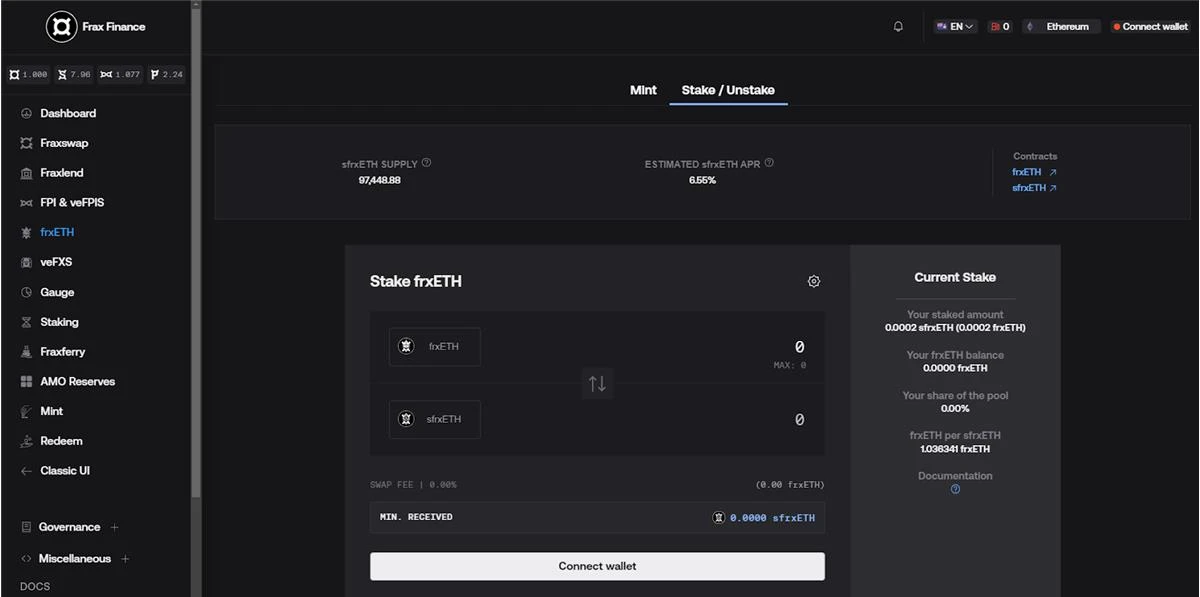Click the Mint sidebar icon
The width and height of the screenshot is (1200, 597).
coord(26,411)
